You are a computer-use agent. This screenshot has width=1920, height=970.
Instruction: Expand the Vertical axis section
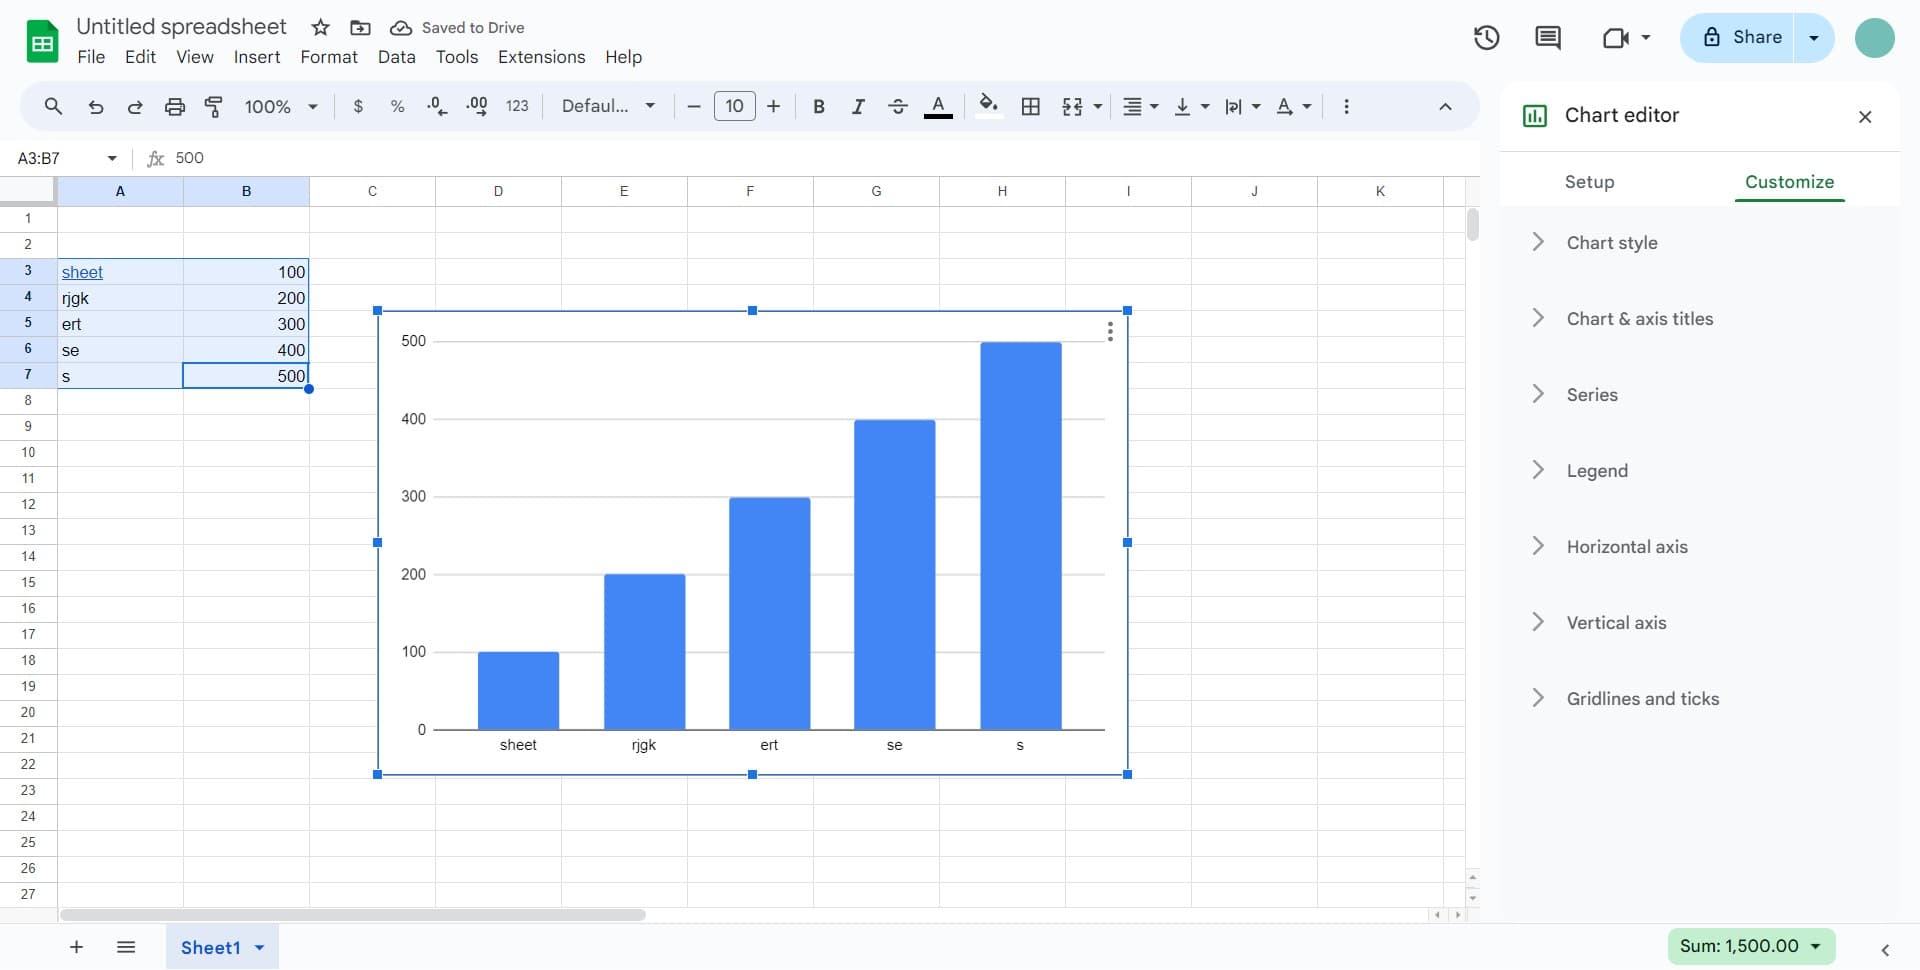point(1616,622)
